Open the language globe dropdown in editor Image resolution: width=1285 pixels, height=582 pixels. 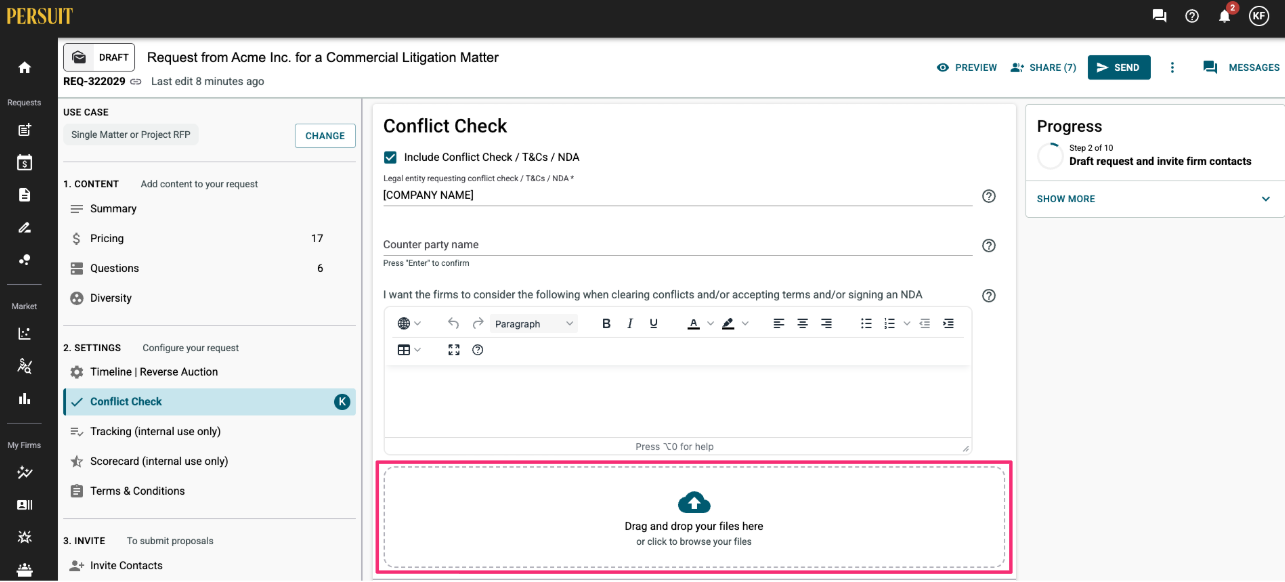409,323
